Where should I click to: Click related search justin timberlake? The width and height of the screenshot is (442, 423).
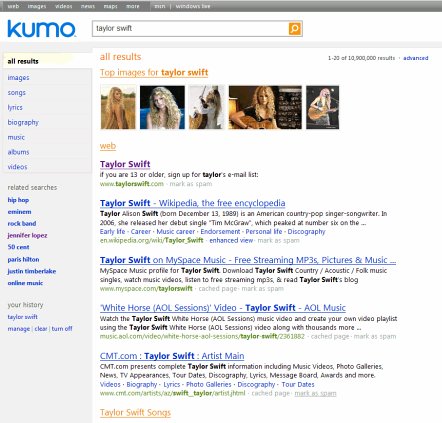32,271
